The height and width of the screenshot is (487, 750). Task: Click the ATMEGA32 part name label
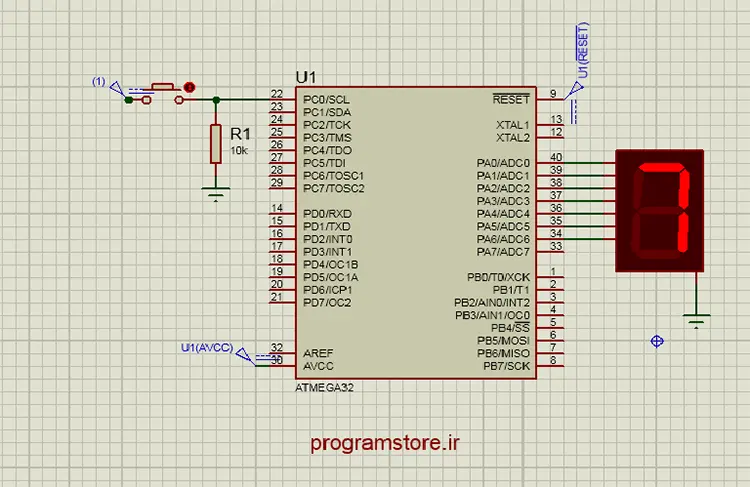(x=324, y=387)
